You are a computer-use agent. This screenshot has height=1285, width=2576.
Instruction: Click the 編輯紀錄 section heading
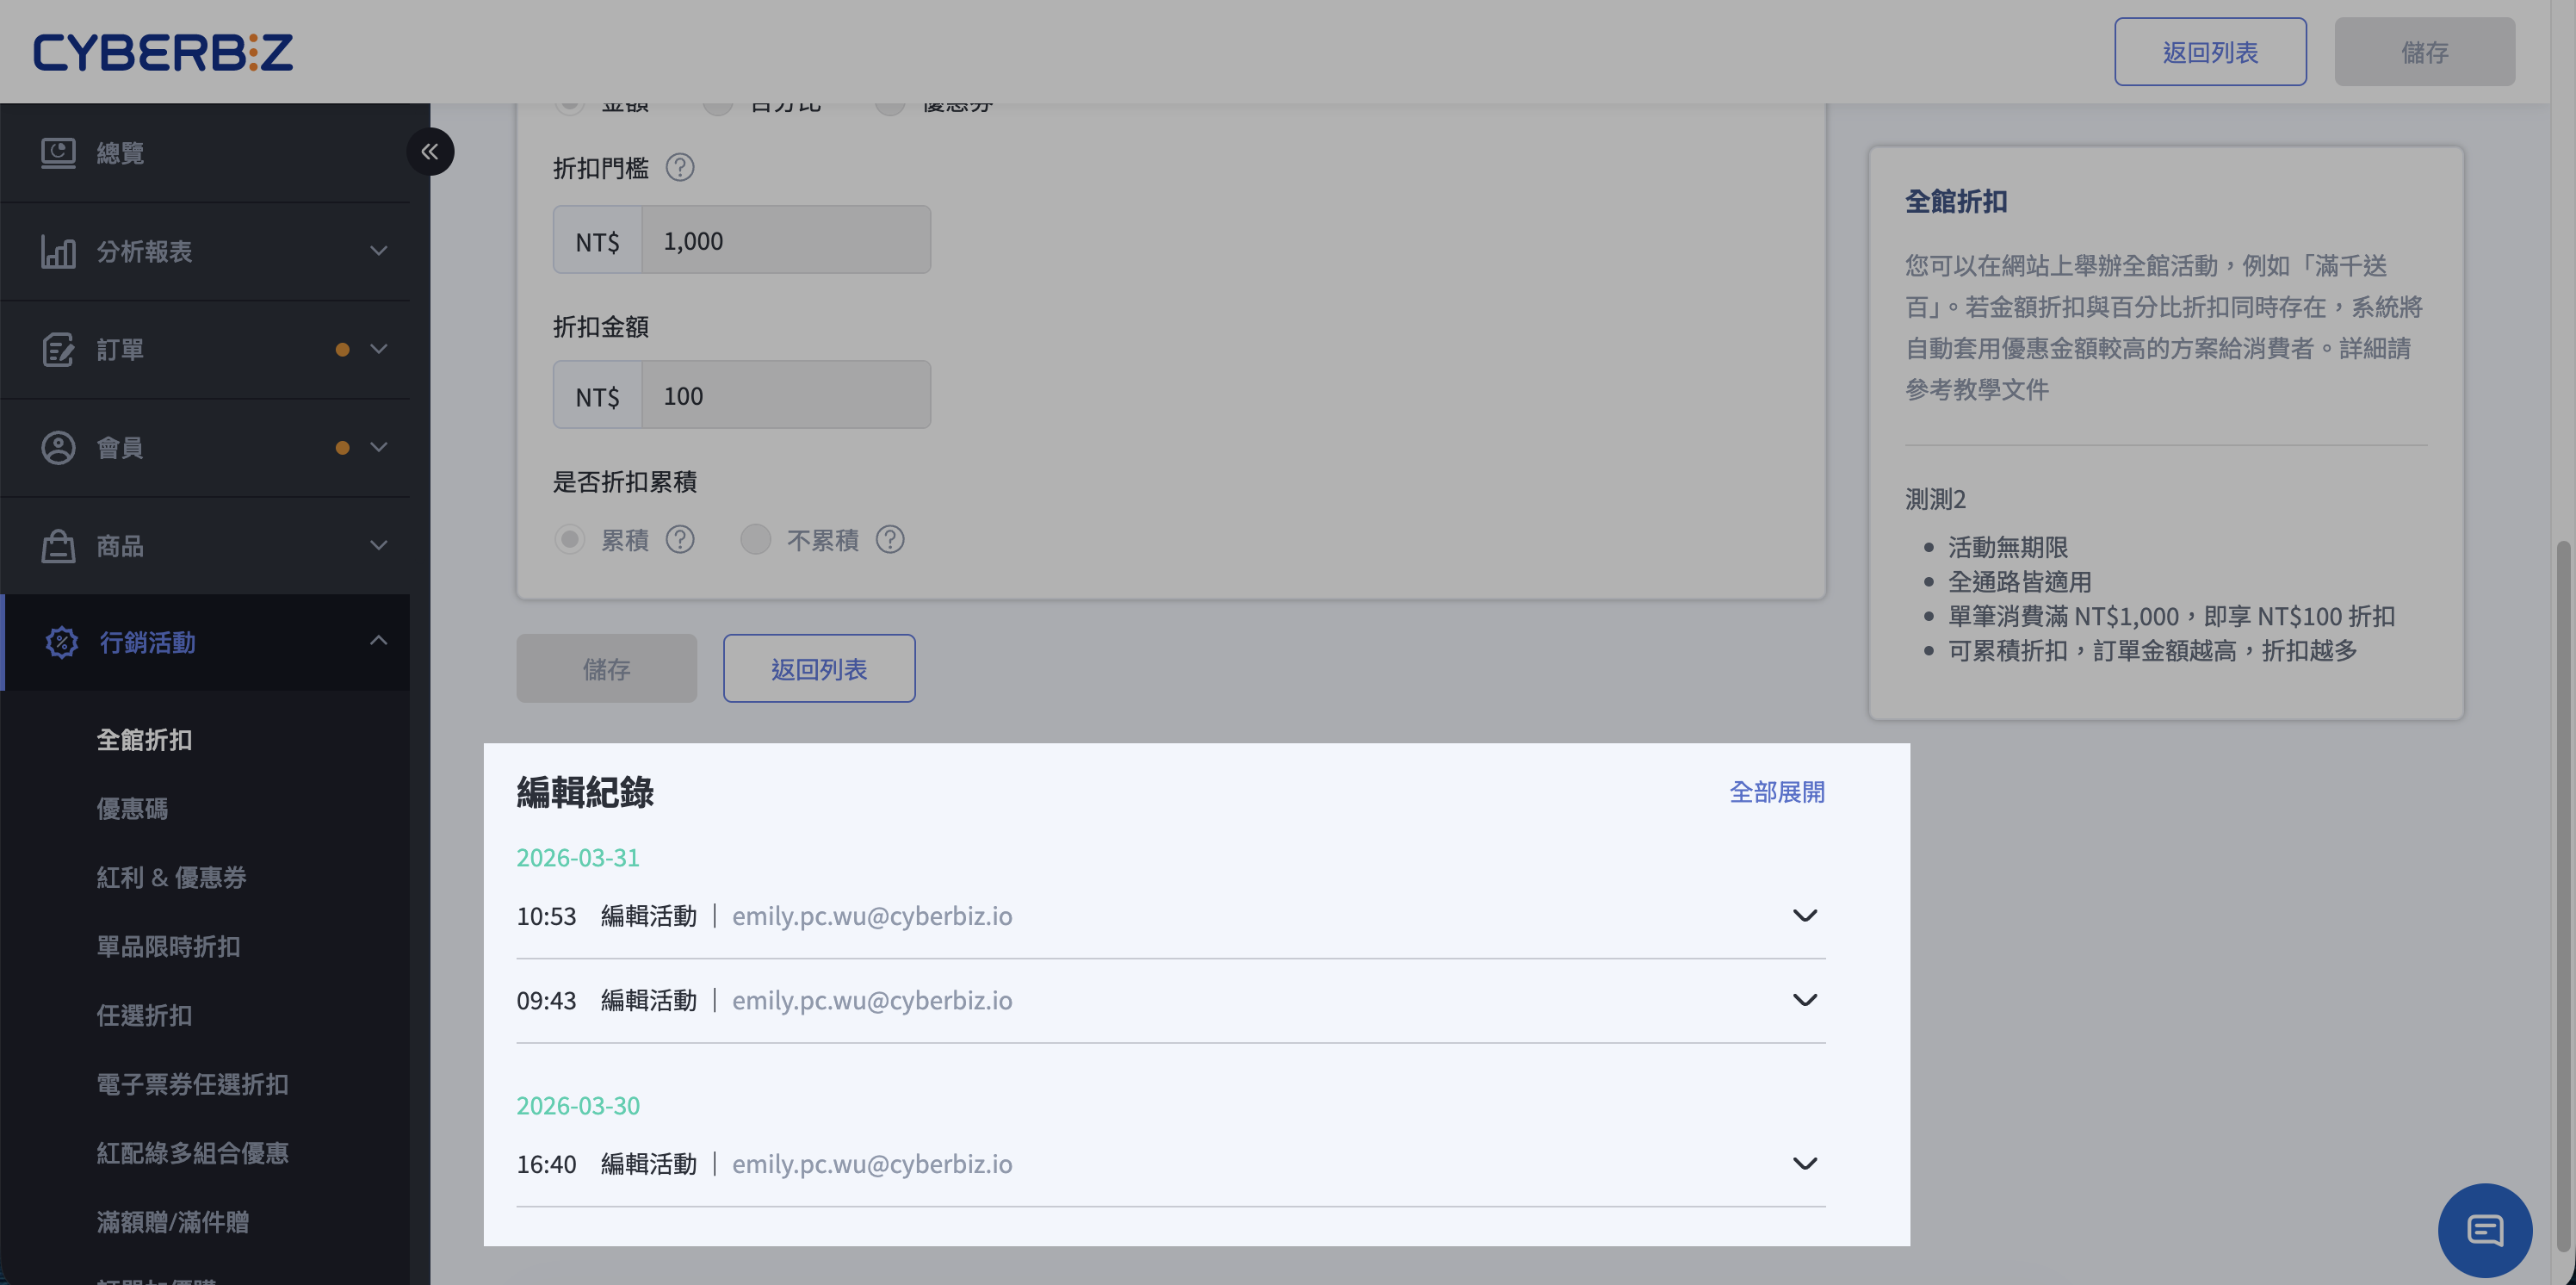[585, 792]
